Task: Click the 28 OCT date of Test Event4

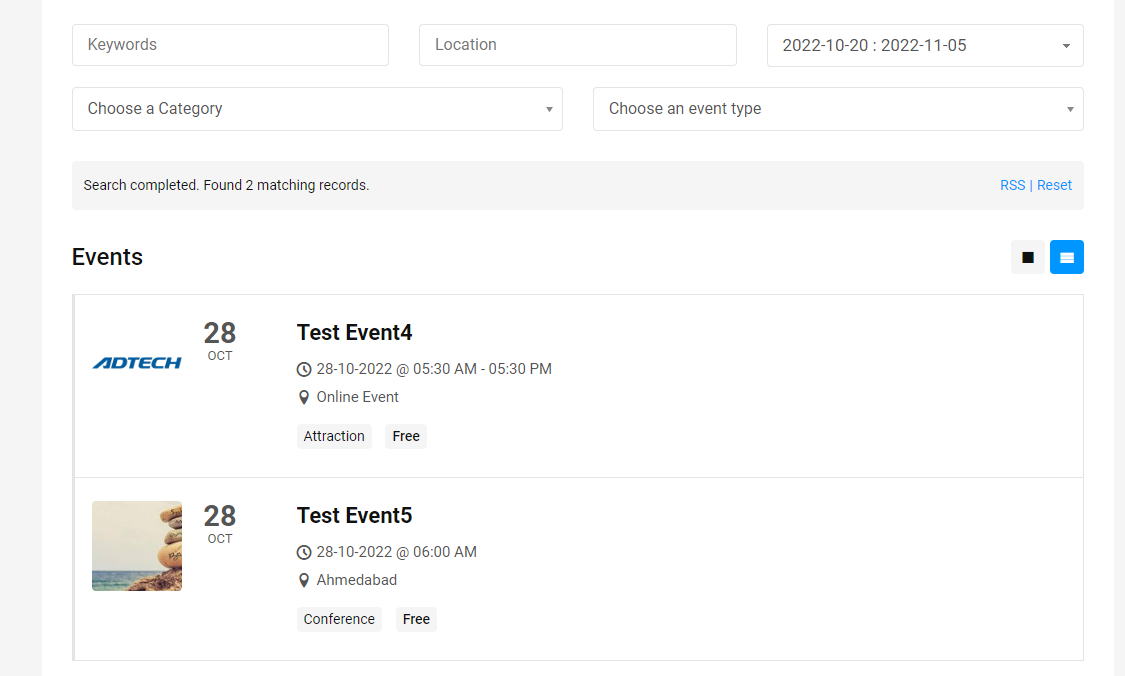Action: pyautogui.click(x=220, y=342)
